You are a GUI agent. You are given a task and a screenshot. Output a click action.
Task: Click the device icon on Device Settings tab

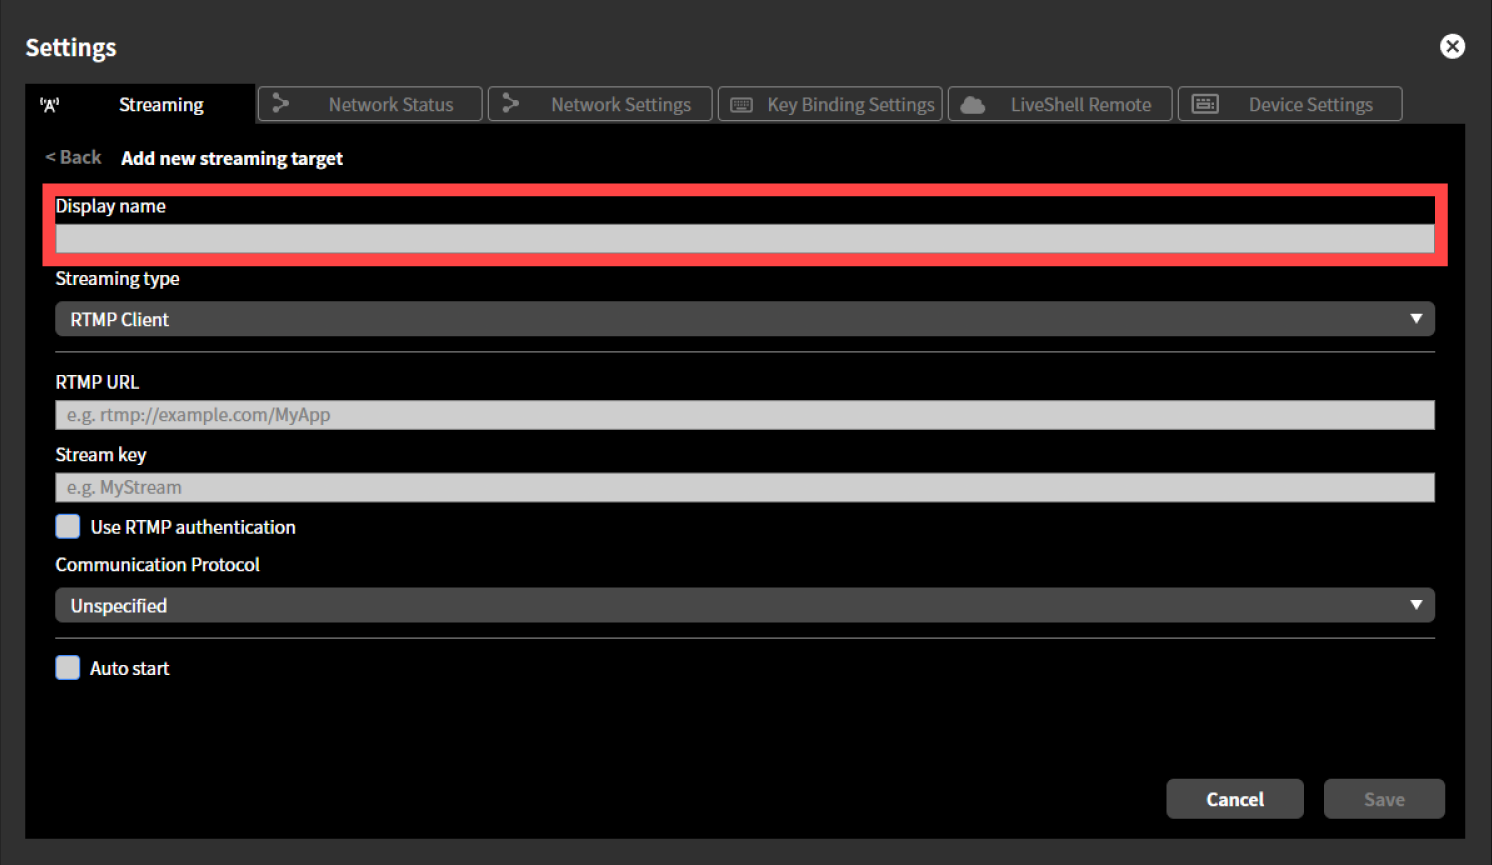1205,103
